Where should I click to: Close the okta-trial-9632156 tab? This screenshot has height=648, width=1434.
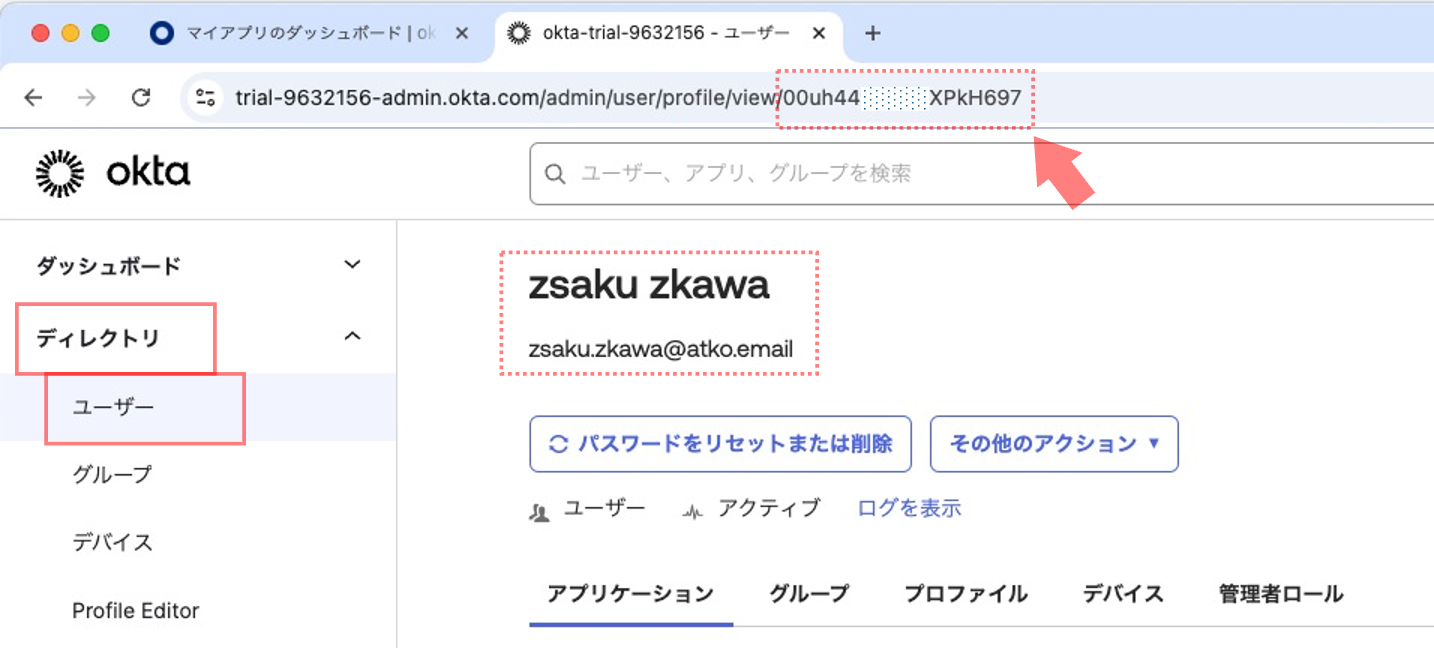(818, 33)
